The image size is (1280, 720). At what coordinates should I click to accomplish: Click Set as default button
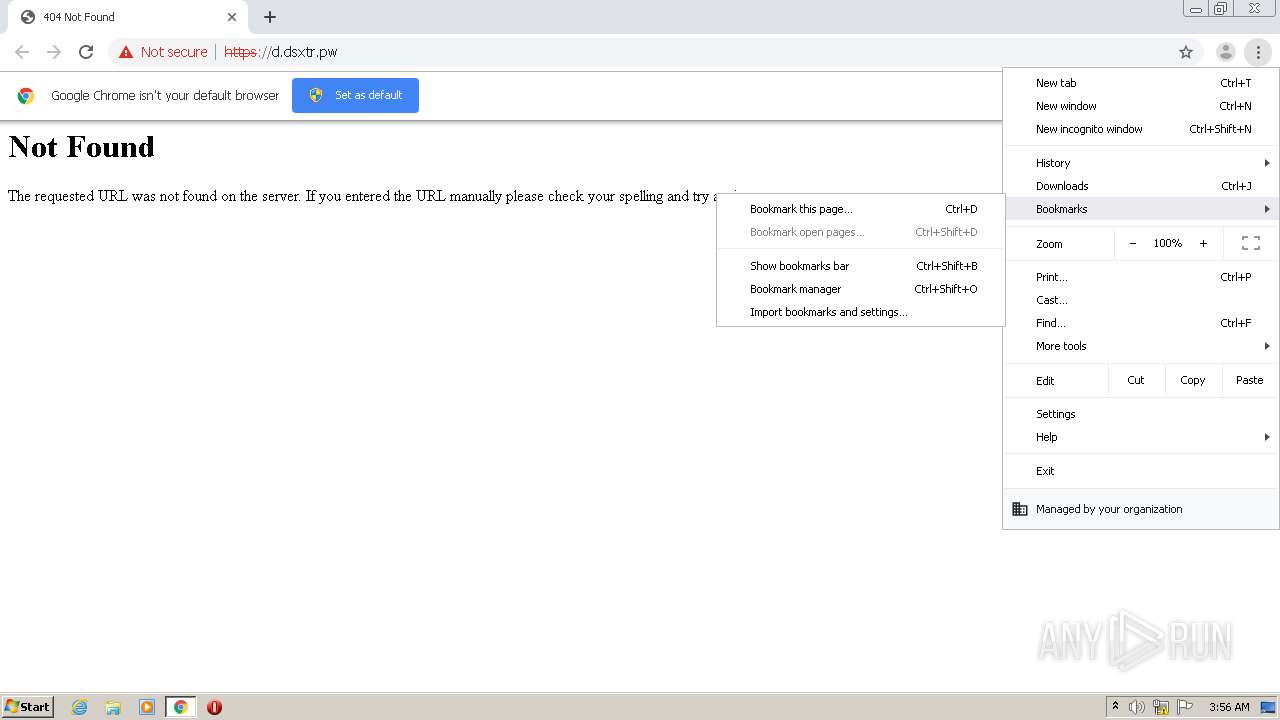click(x=355, y=95)
